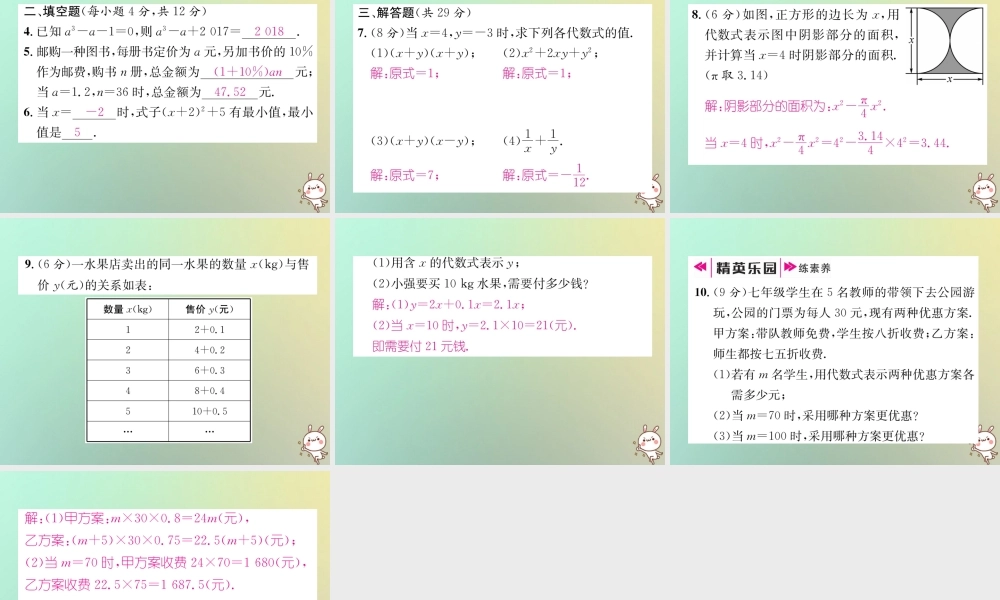Click the table cell 10+0.5

point(209,411)
